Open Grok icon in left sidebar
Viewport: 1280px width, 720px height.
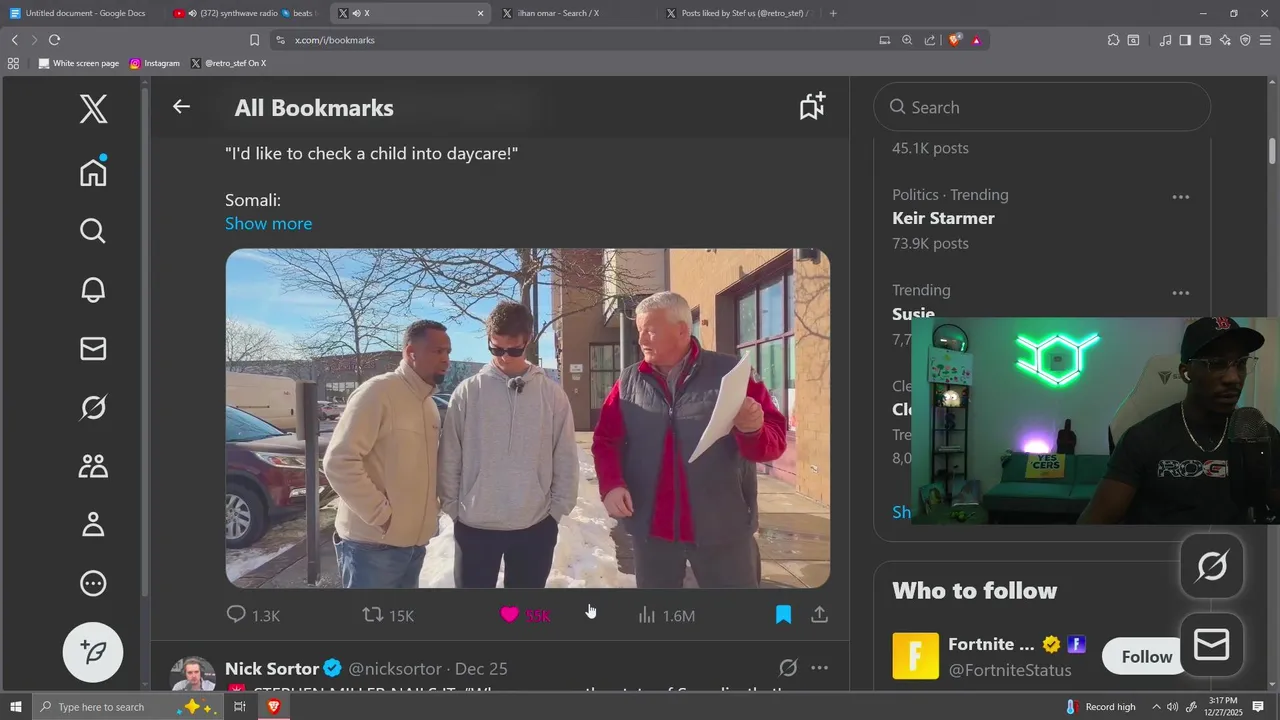(x=93, y=407)
